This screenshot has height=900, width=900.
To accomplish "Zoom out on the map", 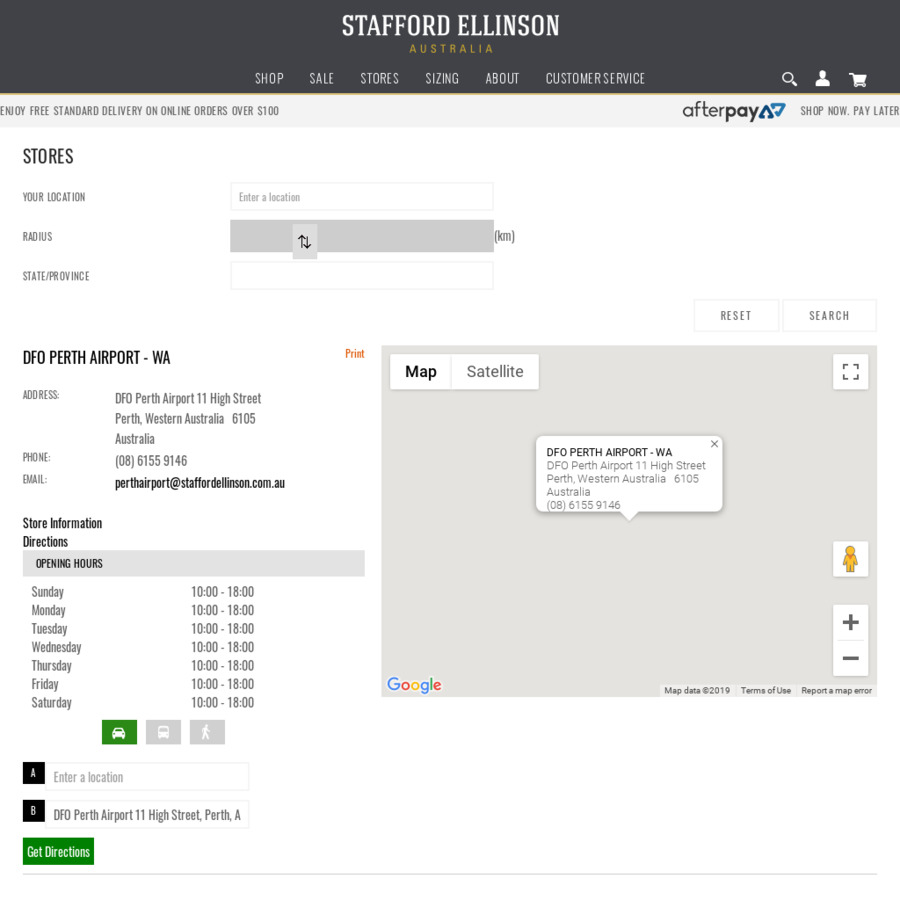I will tap(850, 658).
